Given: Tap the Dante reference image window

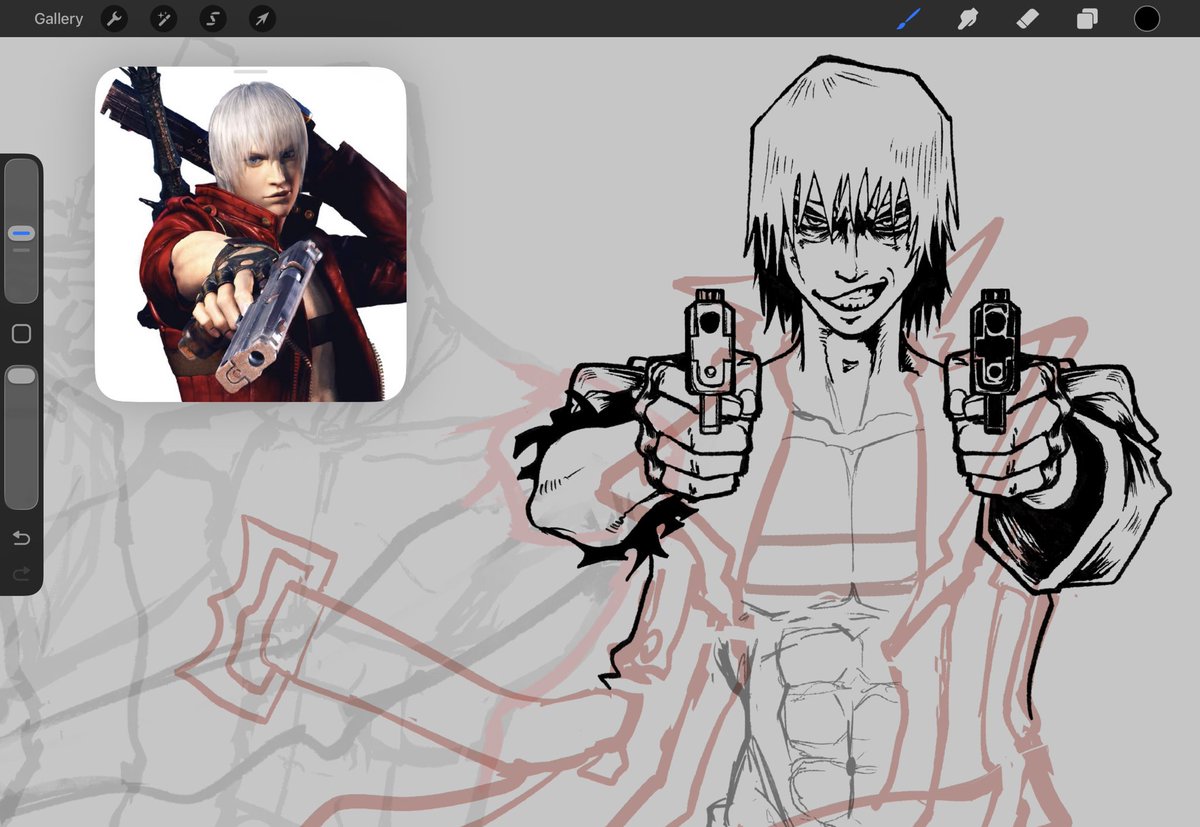Looking at the screenshot, I should (x=250, y=234).
